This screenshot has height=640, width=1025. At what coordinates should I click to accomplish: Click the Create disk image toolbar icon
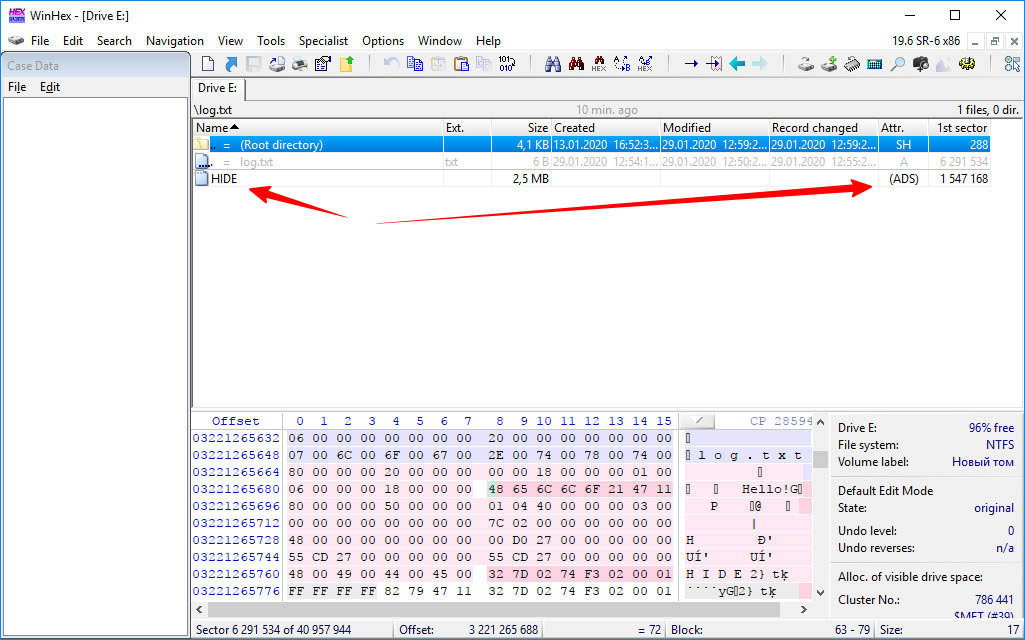tap(277, 63)
